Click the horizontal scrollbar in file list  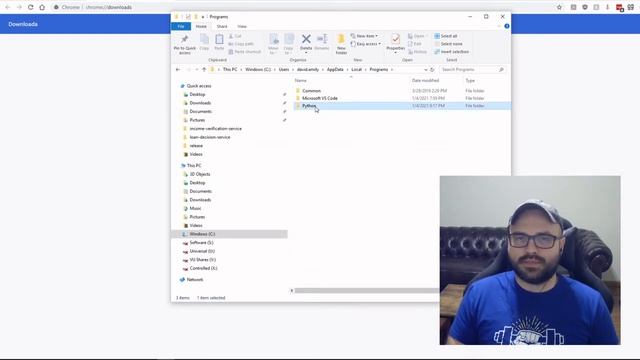(367, 291)
